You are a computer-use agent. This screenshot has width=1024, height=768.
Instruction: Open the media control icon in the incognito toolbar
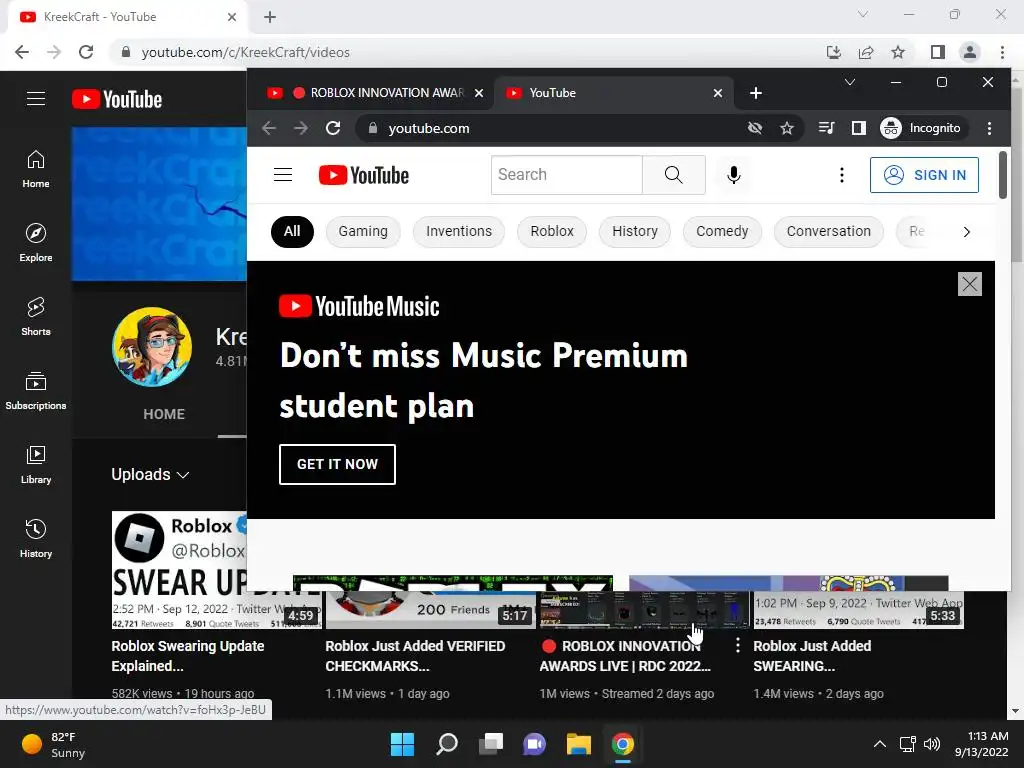pos(826,128)
